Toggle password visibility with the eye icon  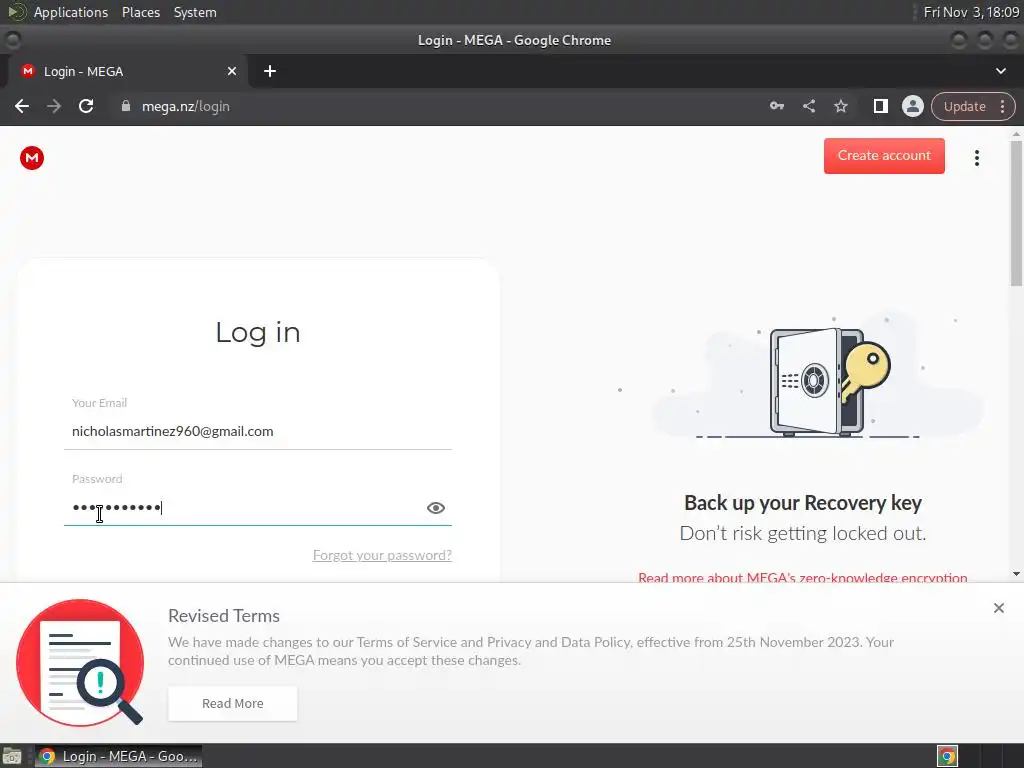coord(436,507)
